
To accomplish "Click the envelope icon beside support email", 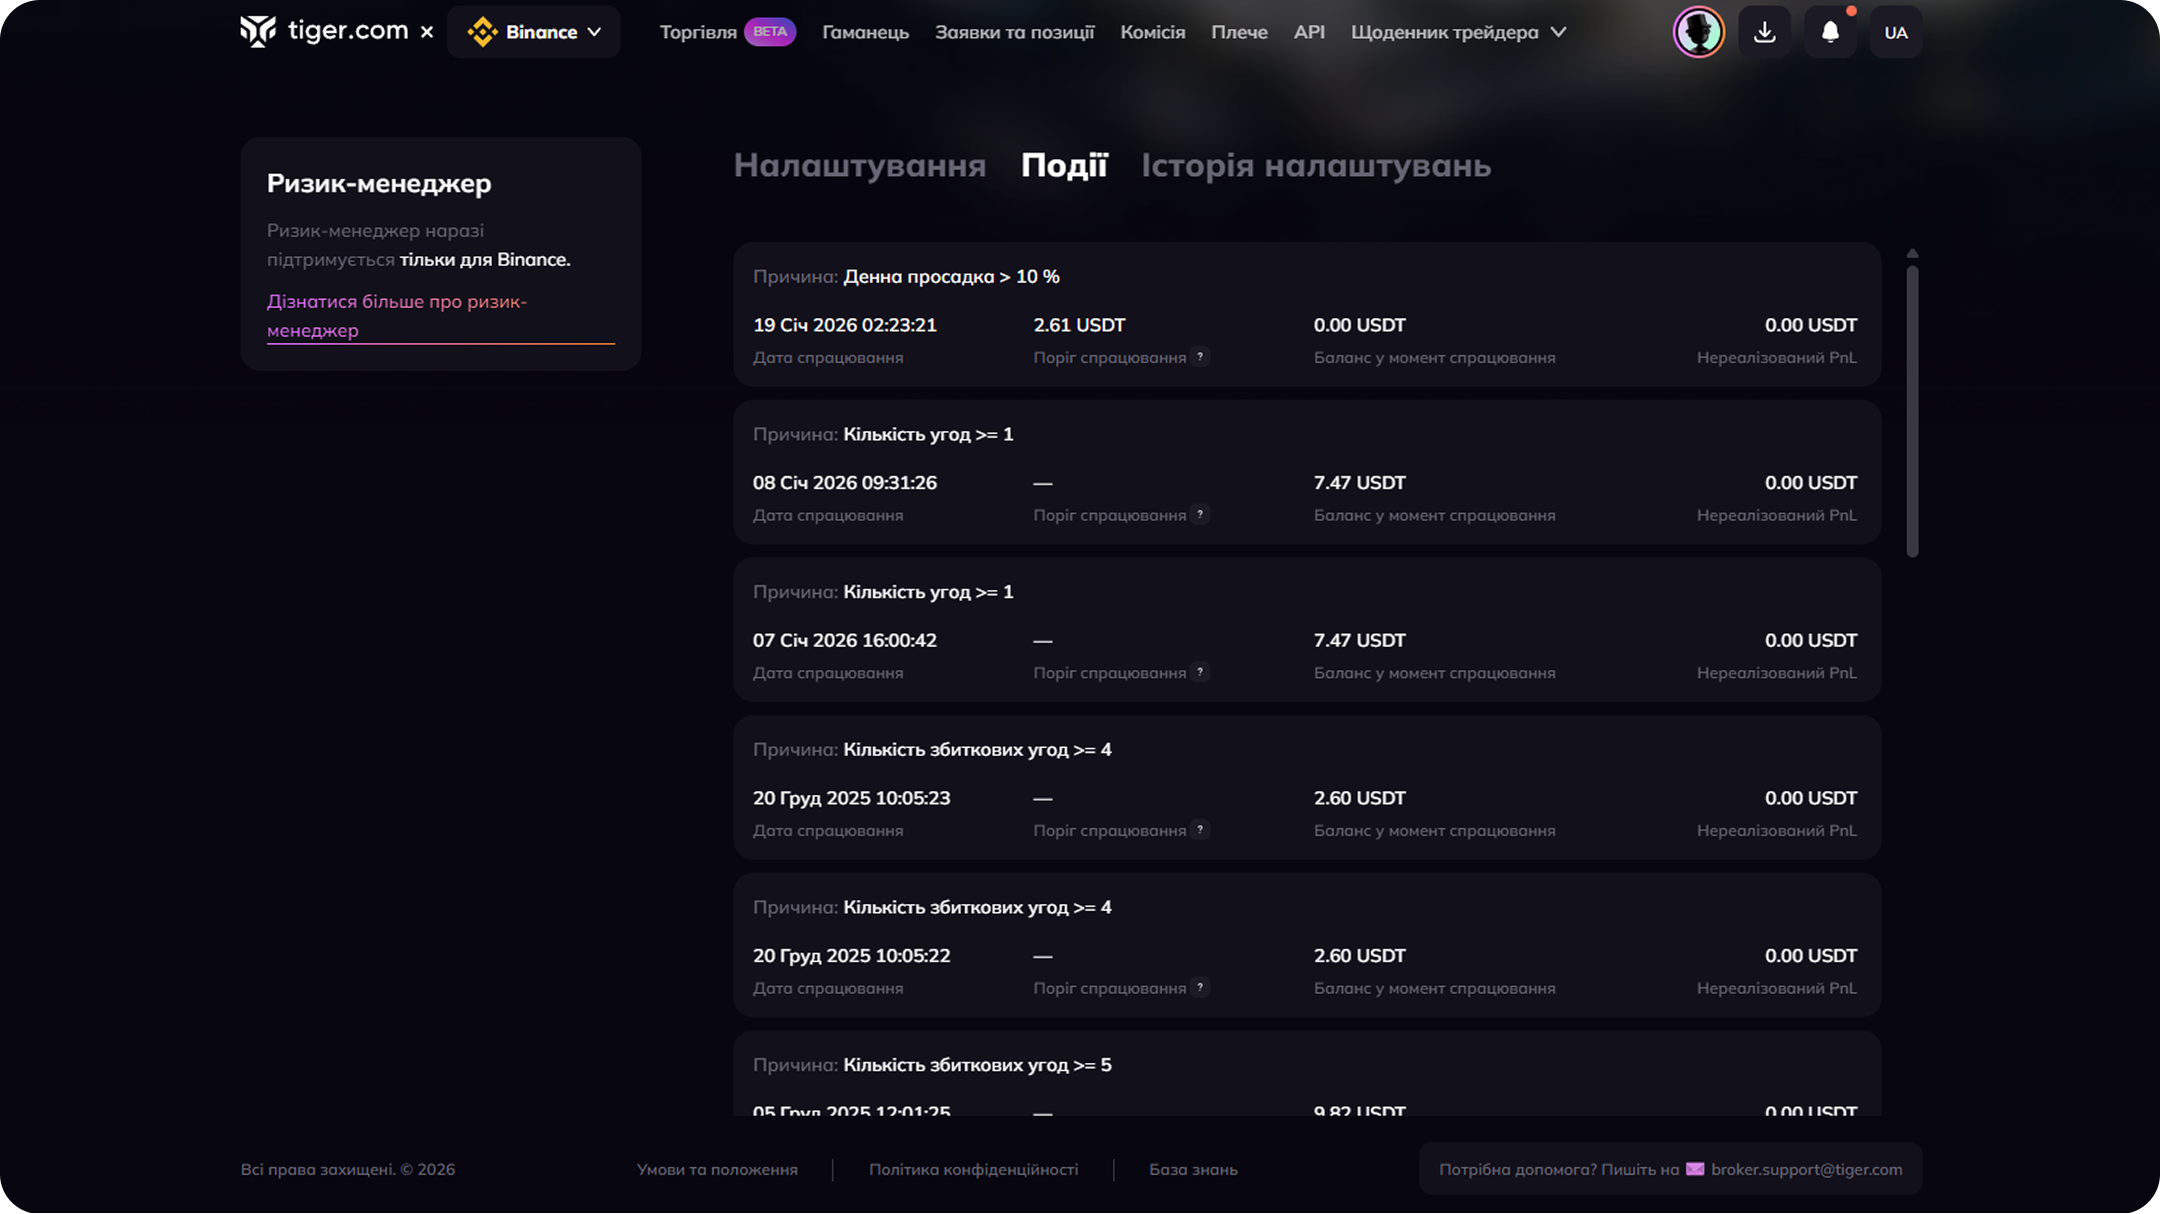I will coord(1695,1169).
